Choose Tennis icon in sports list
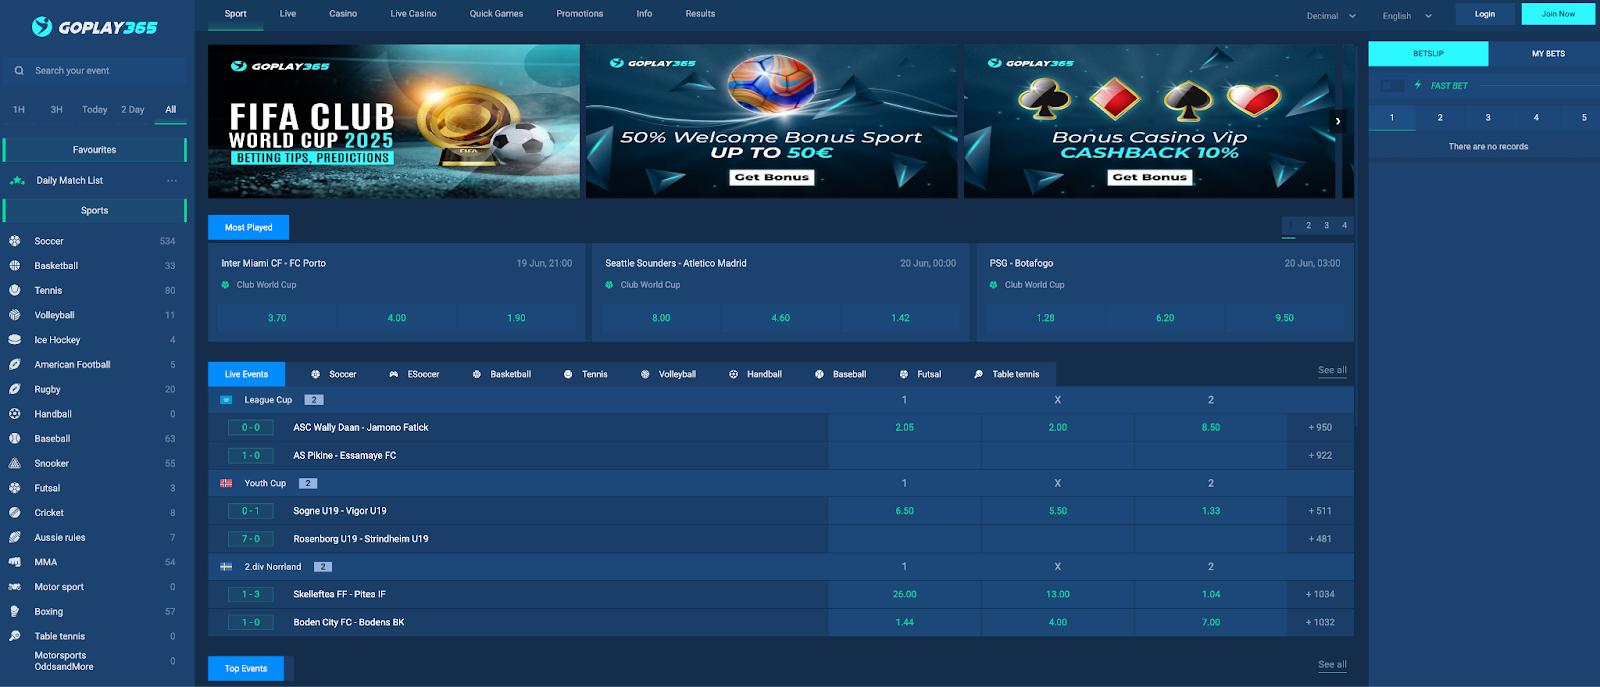Image resolution: width=1600 pixels, height=687 pixels. point(15,290)
